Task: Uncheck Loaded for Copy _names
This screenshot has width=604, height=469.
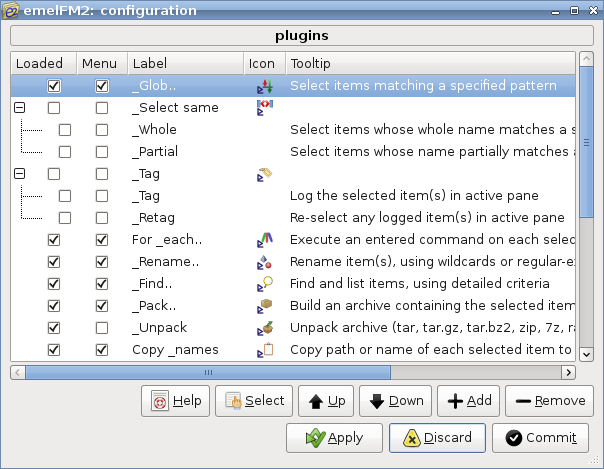Action: point(54,350)
